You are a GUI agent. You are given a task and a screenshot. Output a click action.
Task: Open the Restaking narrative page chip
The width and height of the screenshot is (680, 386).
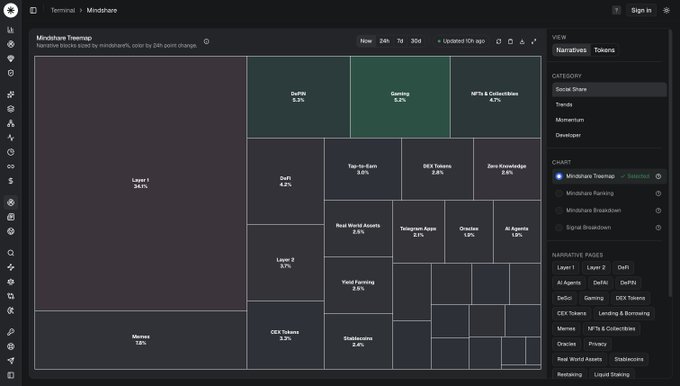pos(569,374)
